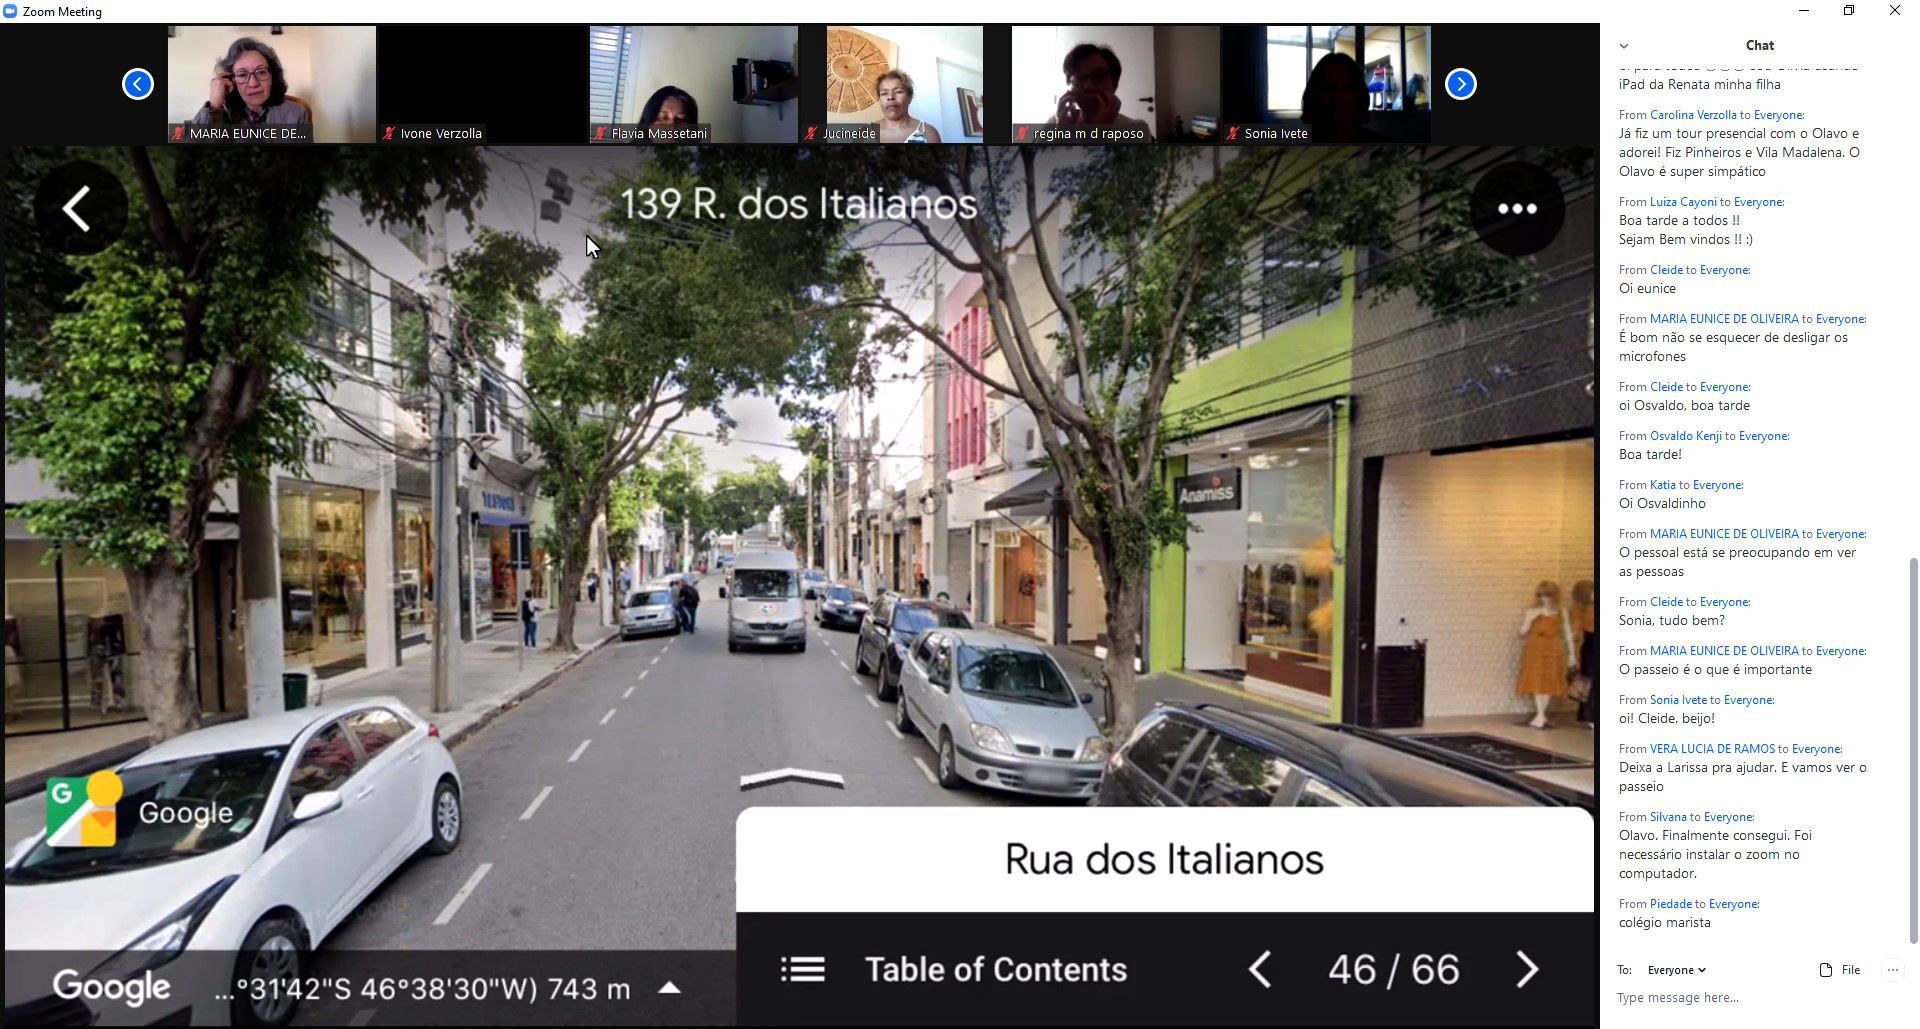Open the Table of Contents
The height and width of the screenshot is (1029, 1920).
click(x=995, y=969)
